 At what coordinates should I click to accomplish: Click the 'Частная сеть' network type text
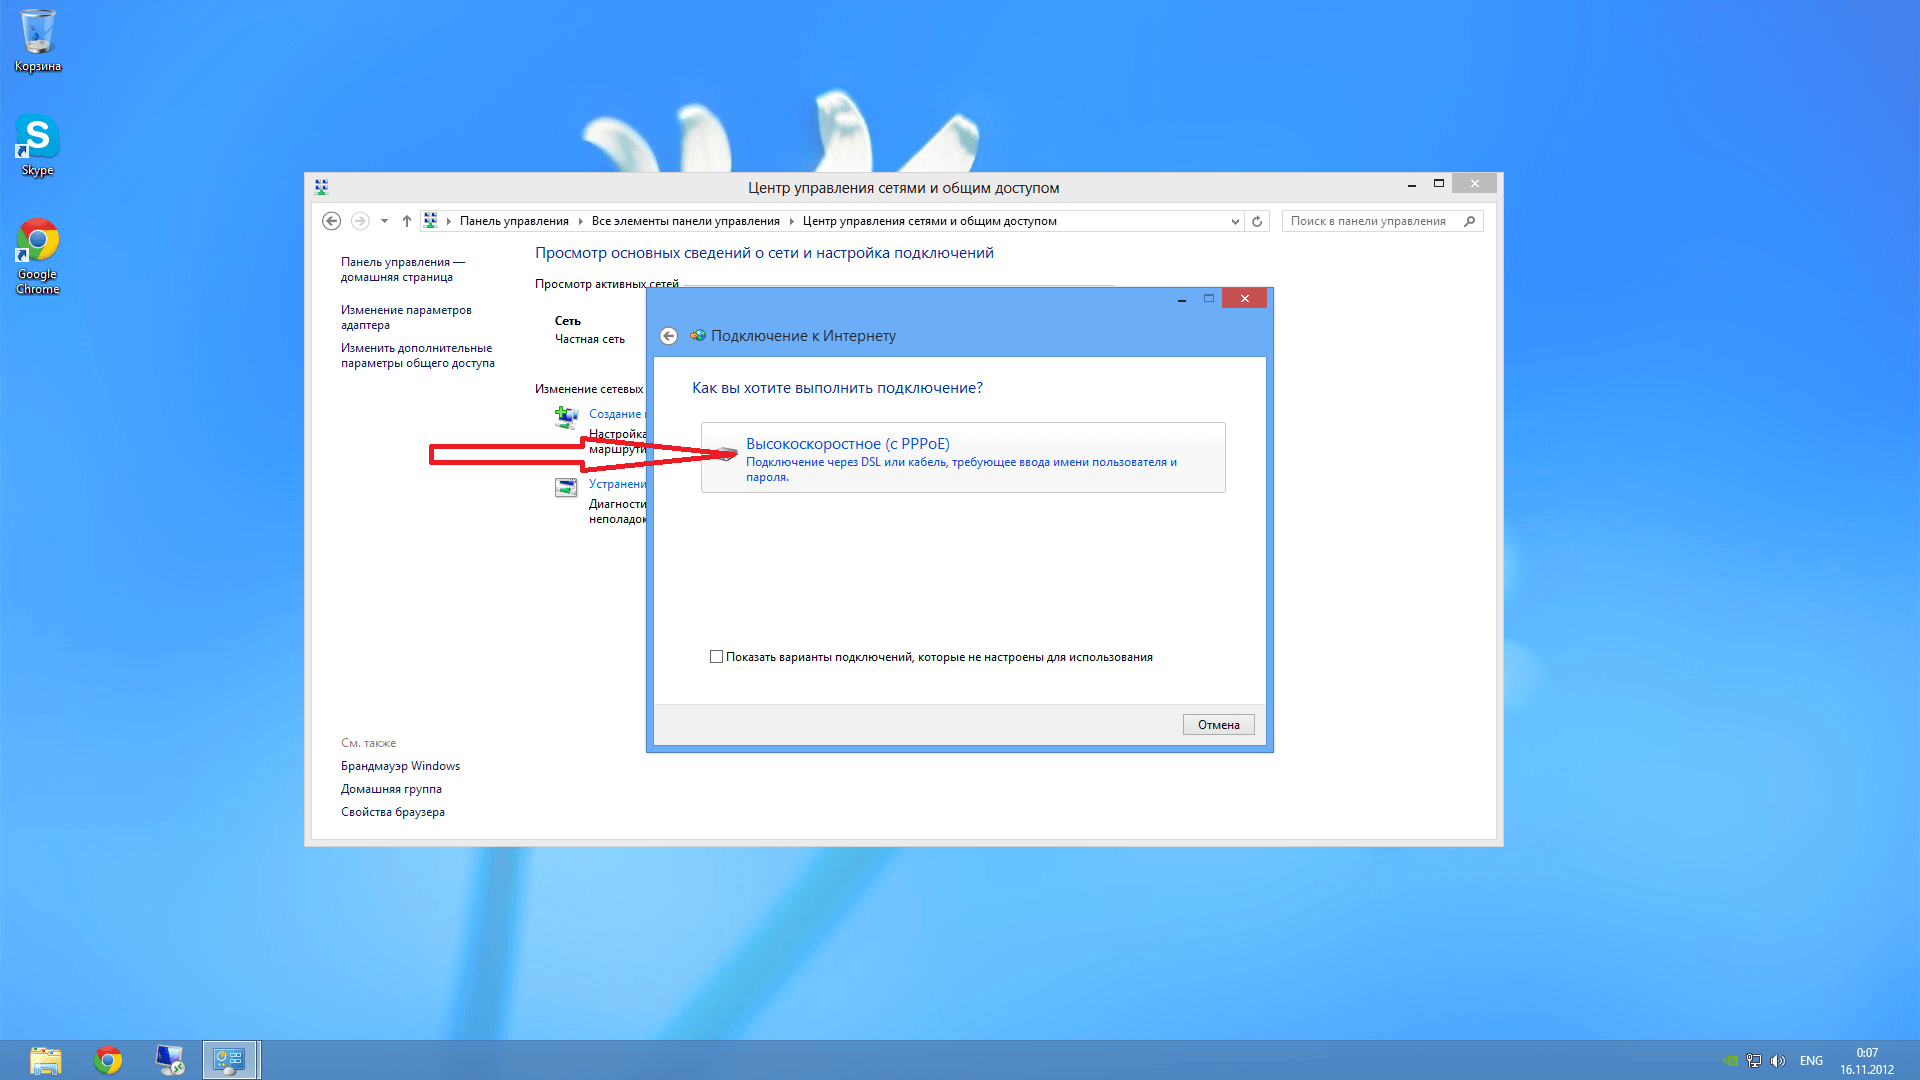(x=590, y=339)
